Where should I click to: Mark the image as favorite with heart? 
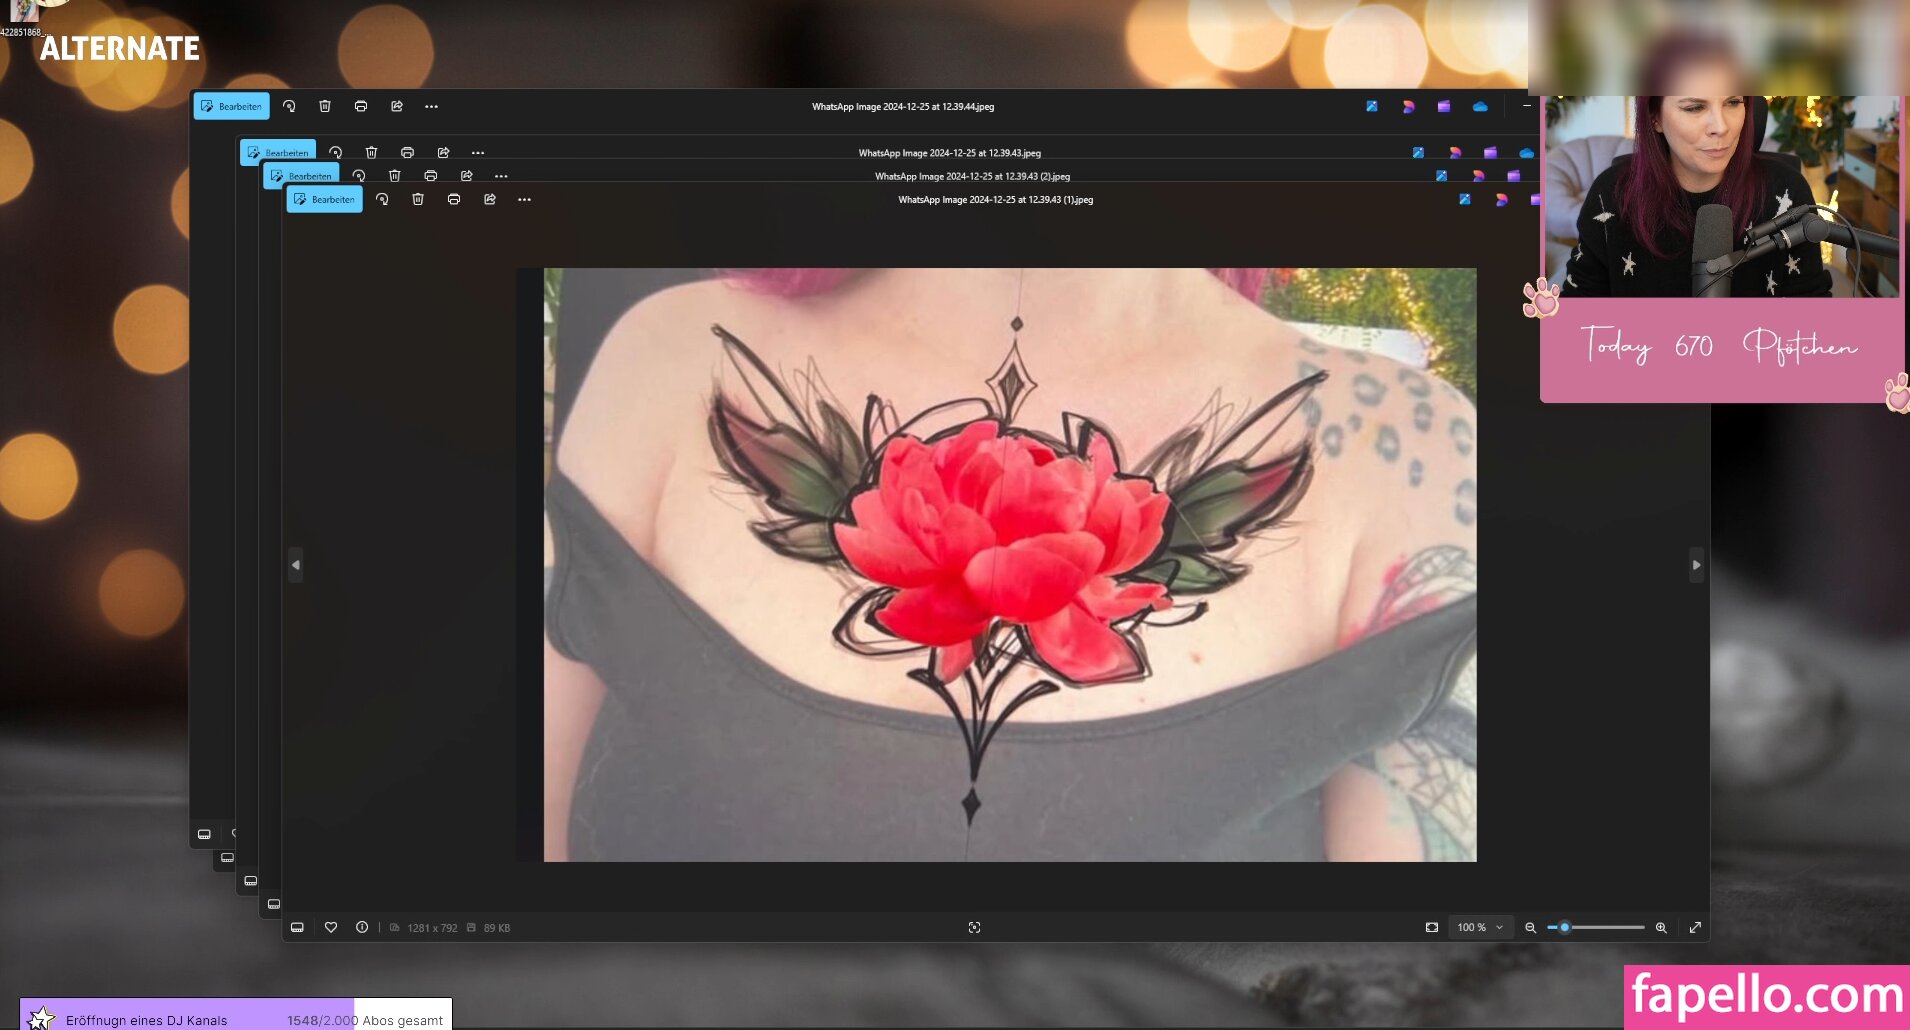[331, 927]
